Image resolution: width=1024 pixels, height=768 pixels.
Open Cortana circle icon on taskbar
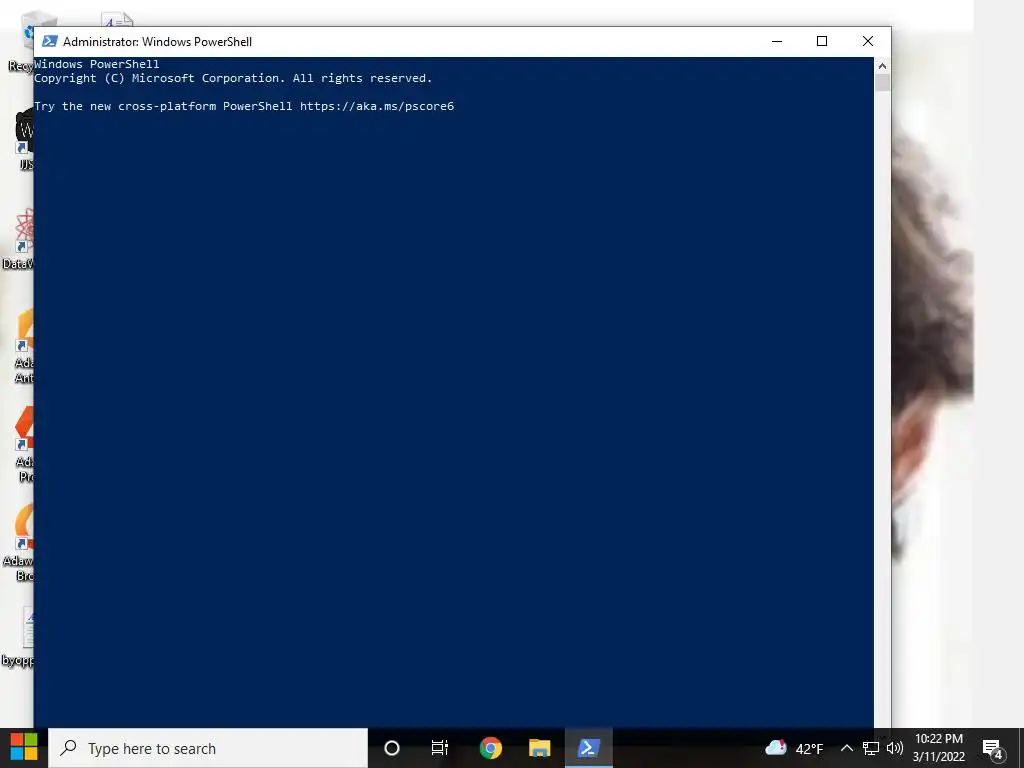[392, 748]
